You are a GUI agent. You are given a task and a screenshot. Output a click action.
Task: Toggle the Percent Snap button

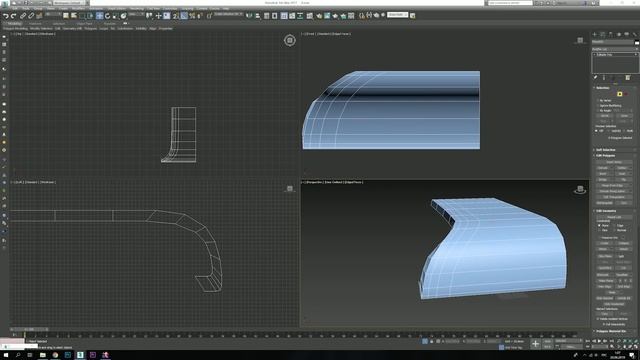click(x=192, y=16)
